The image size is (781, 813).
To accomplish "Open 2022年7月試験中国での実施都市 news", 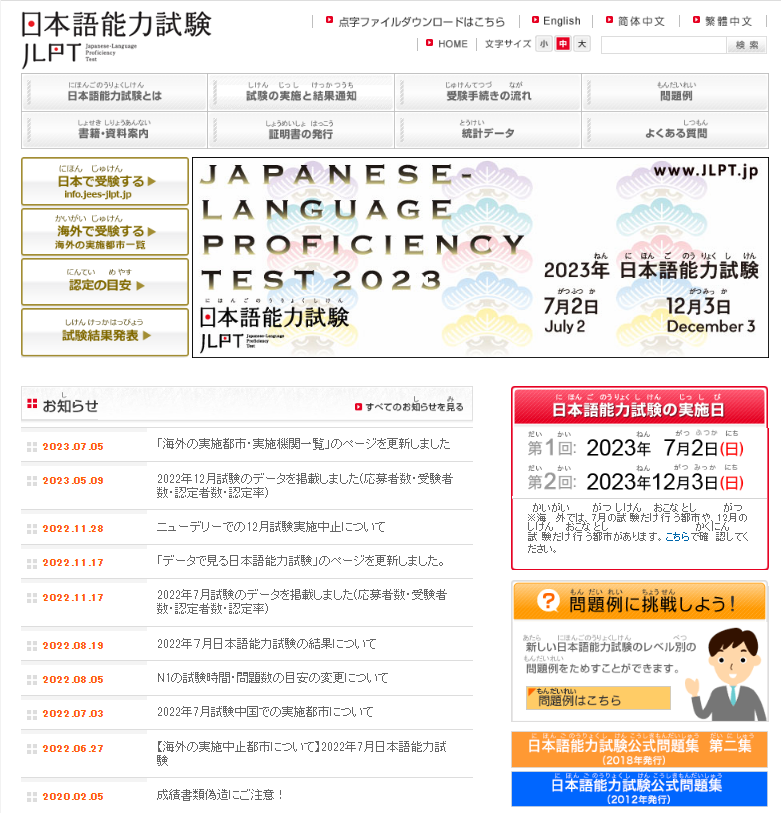I will pos(265,711).
